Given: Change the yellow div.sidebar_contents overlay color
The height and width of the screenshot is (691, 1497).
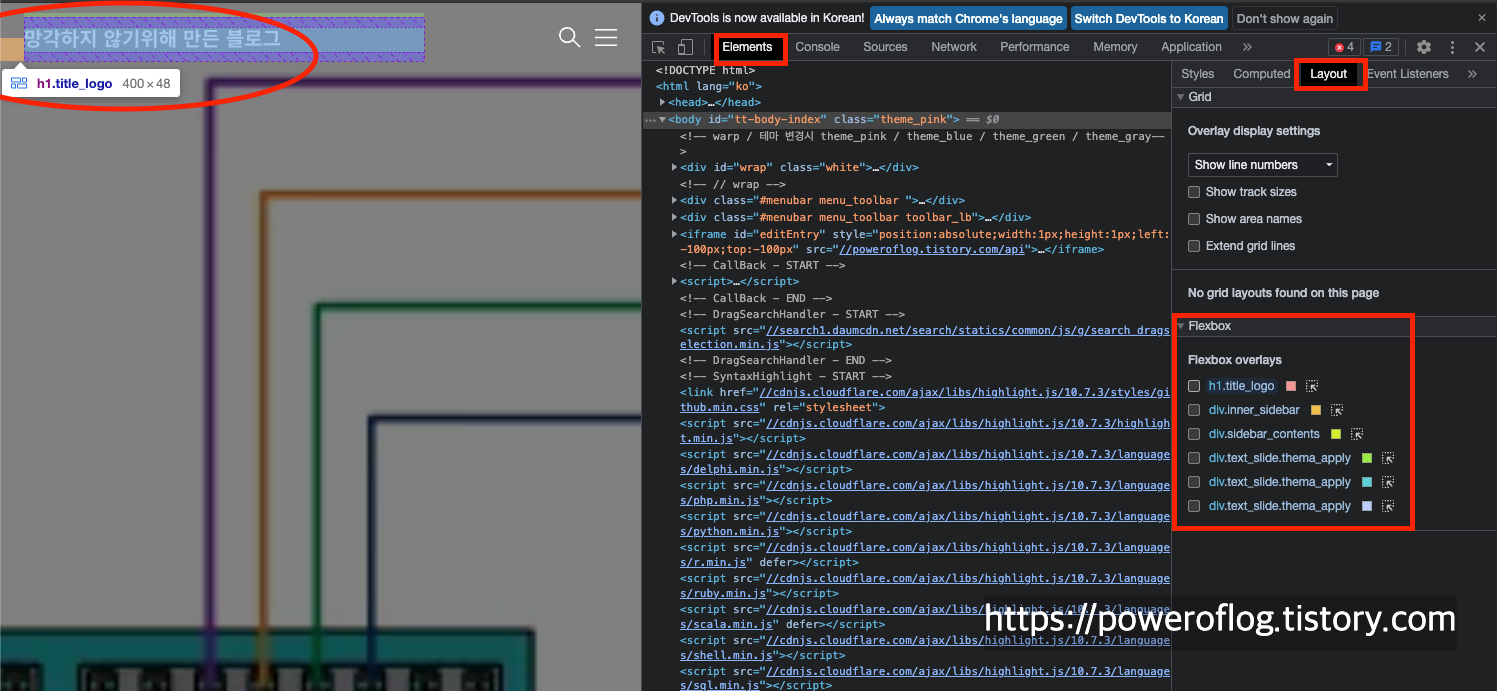Looking at the screenshot, I should pyautogui.click(x=1336, y=434).
